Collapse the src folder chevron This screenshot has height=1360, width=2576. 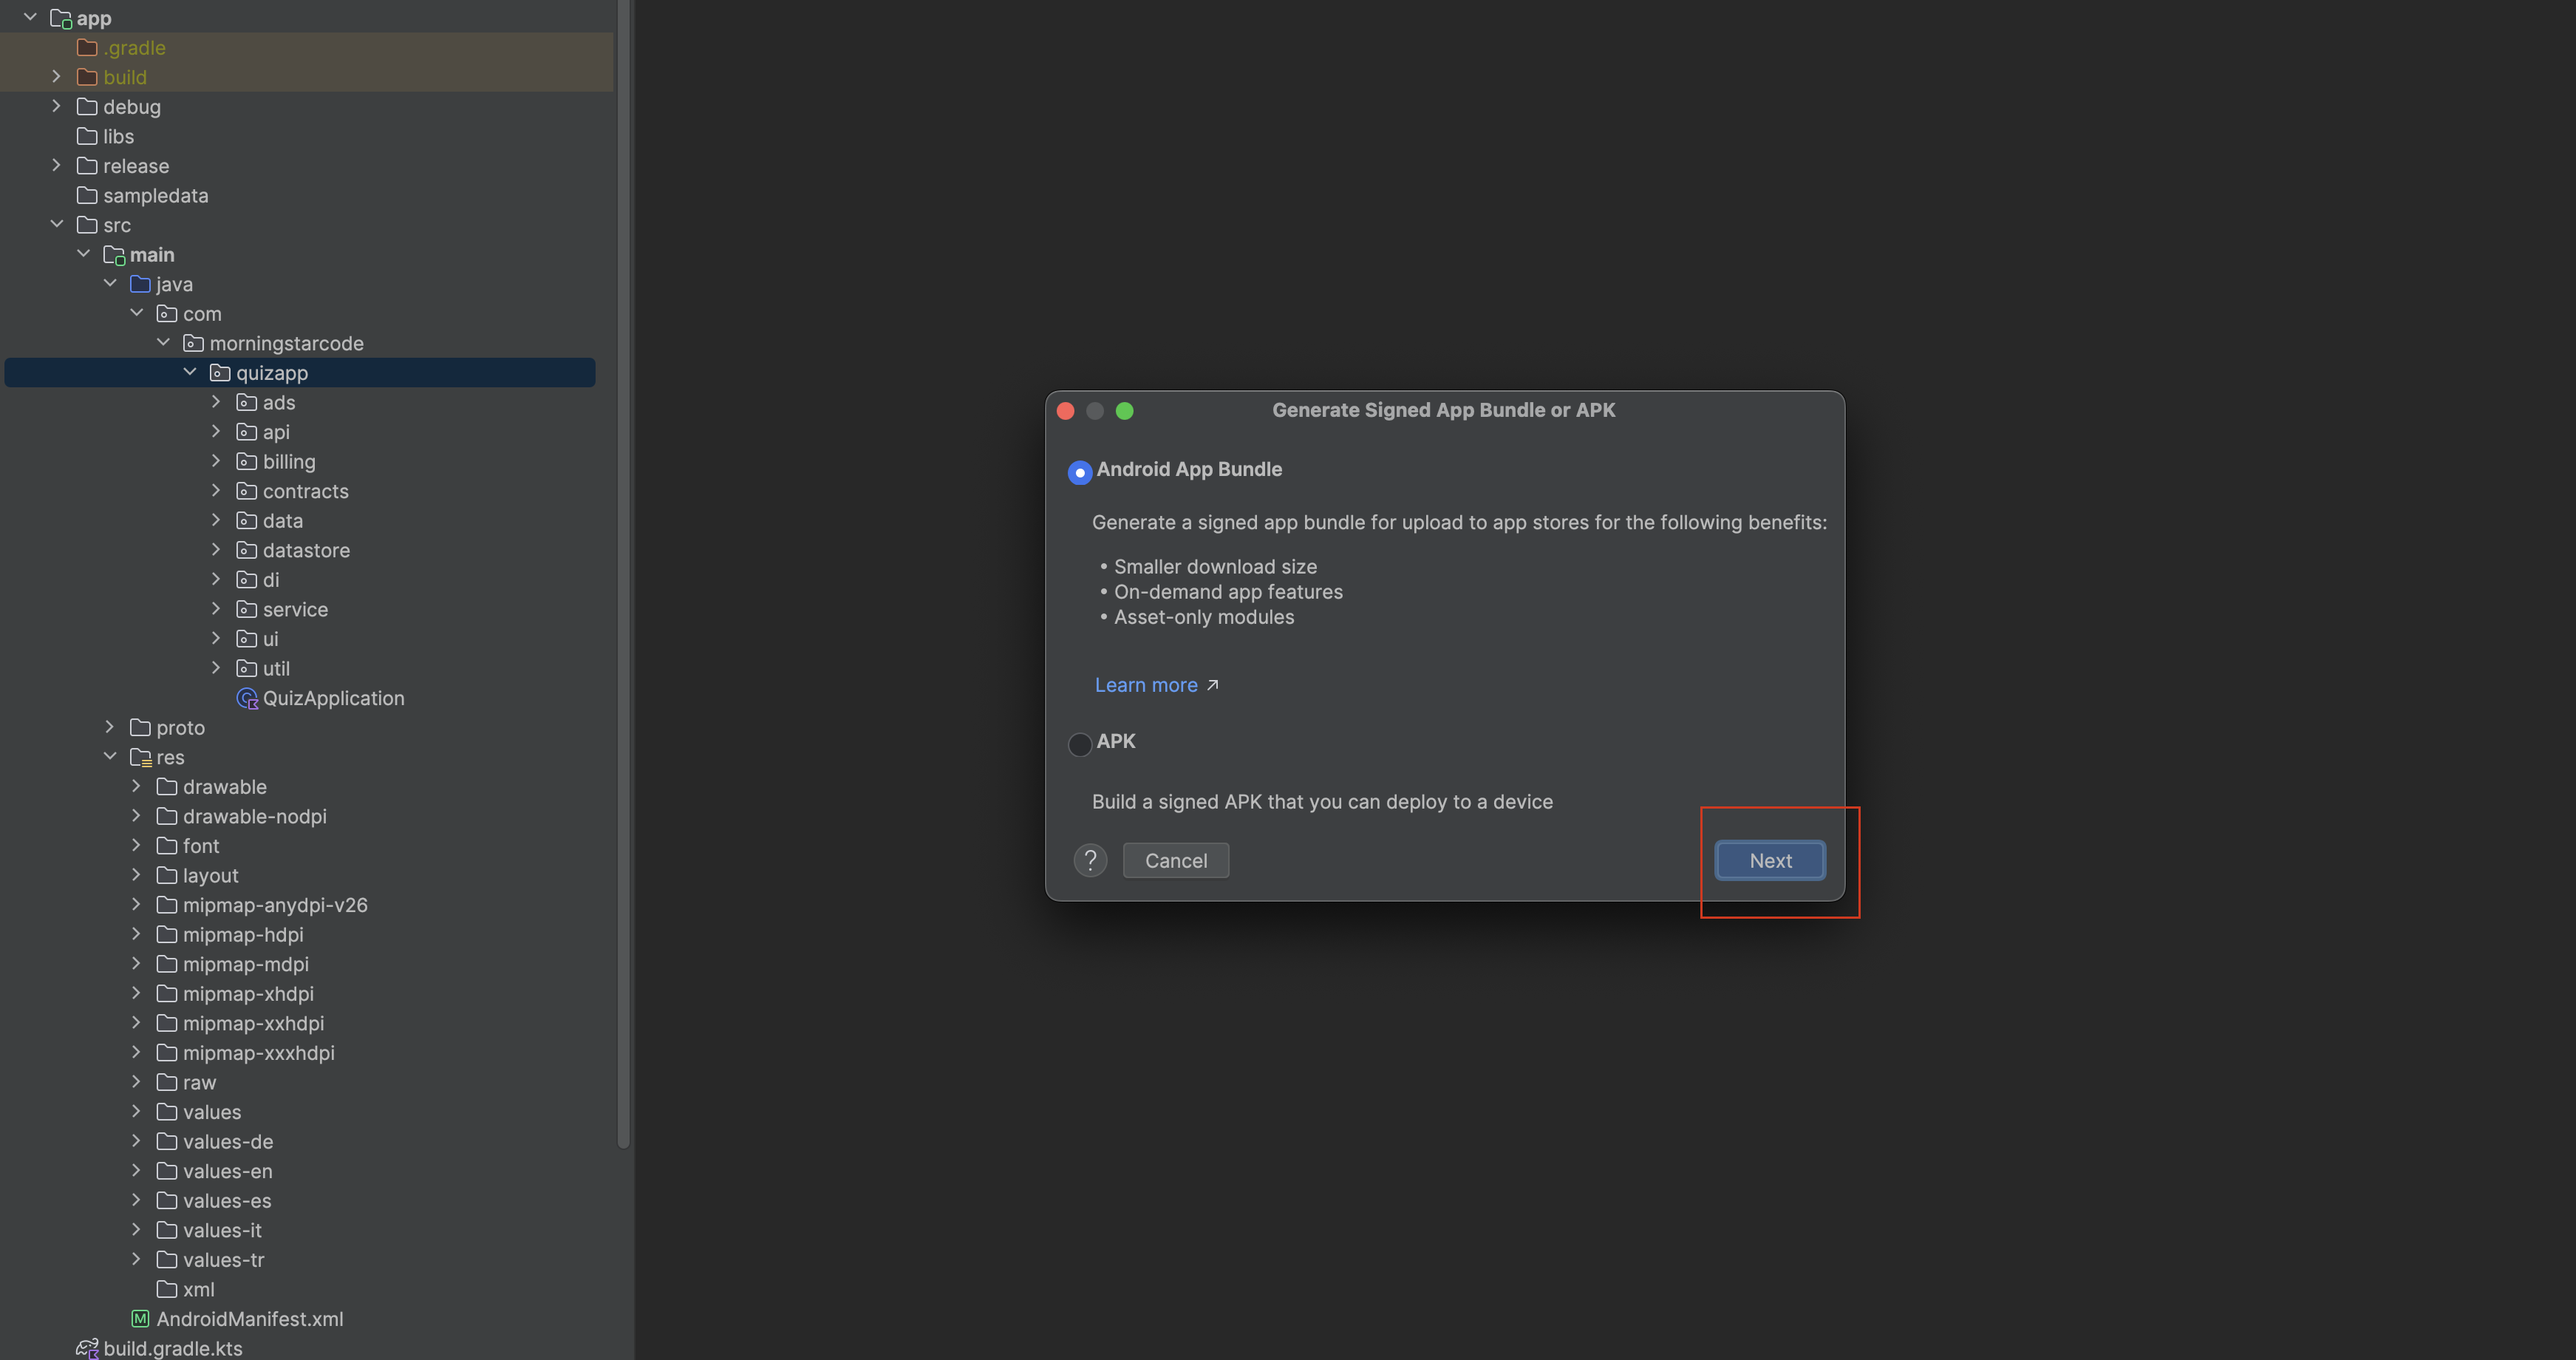point(57,224)
